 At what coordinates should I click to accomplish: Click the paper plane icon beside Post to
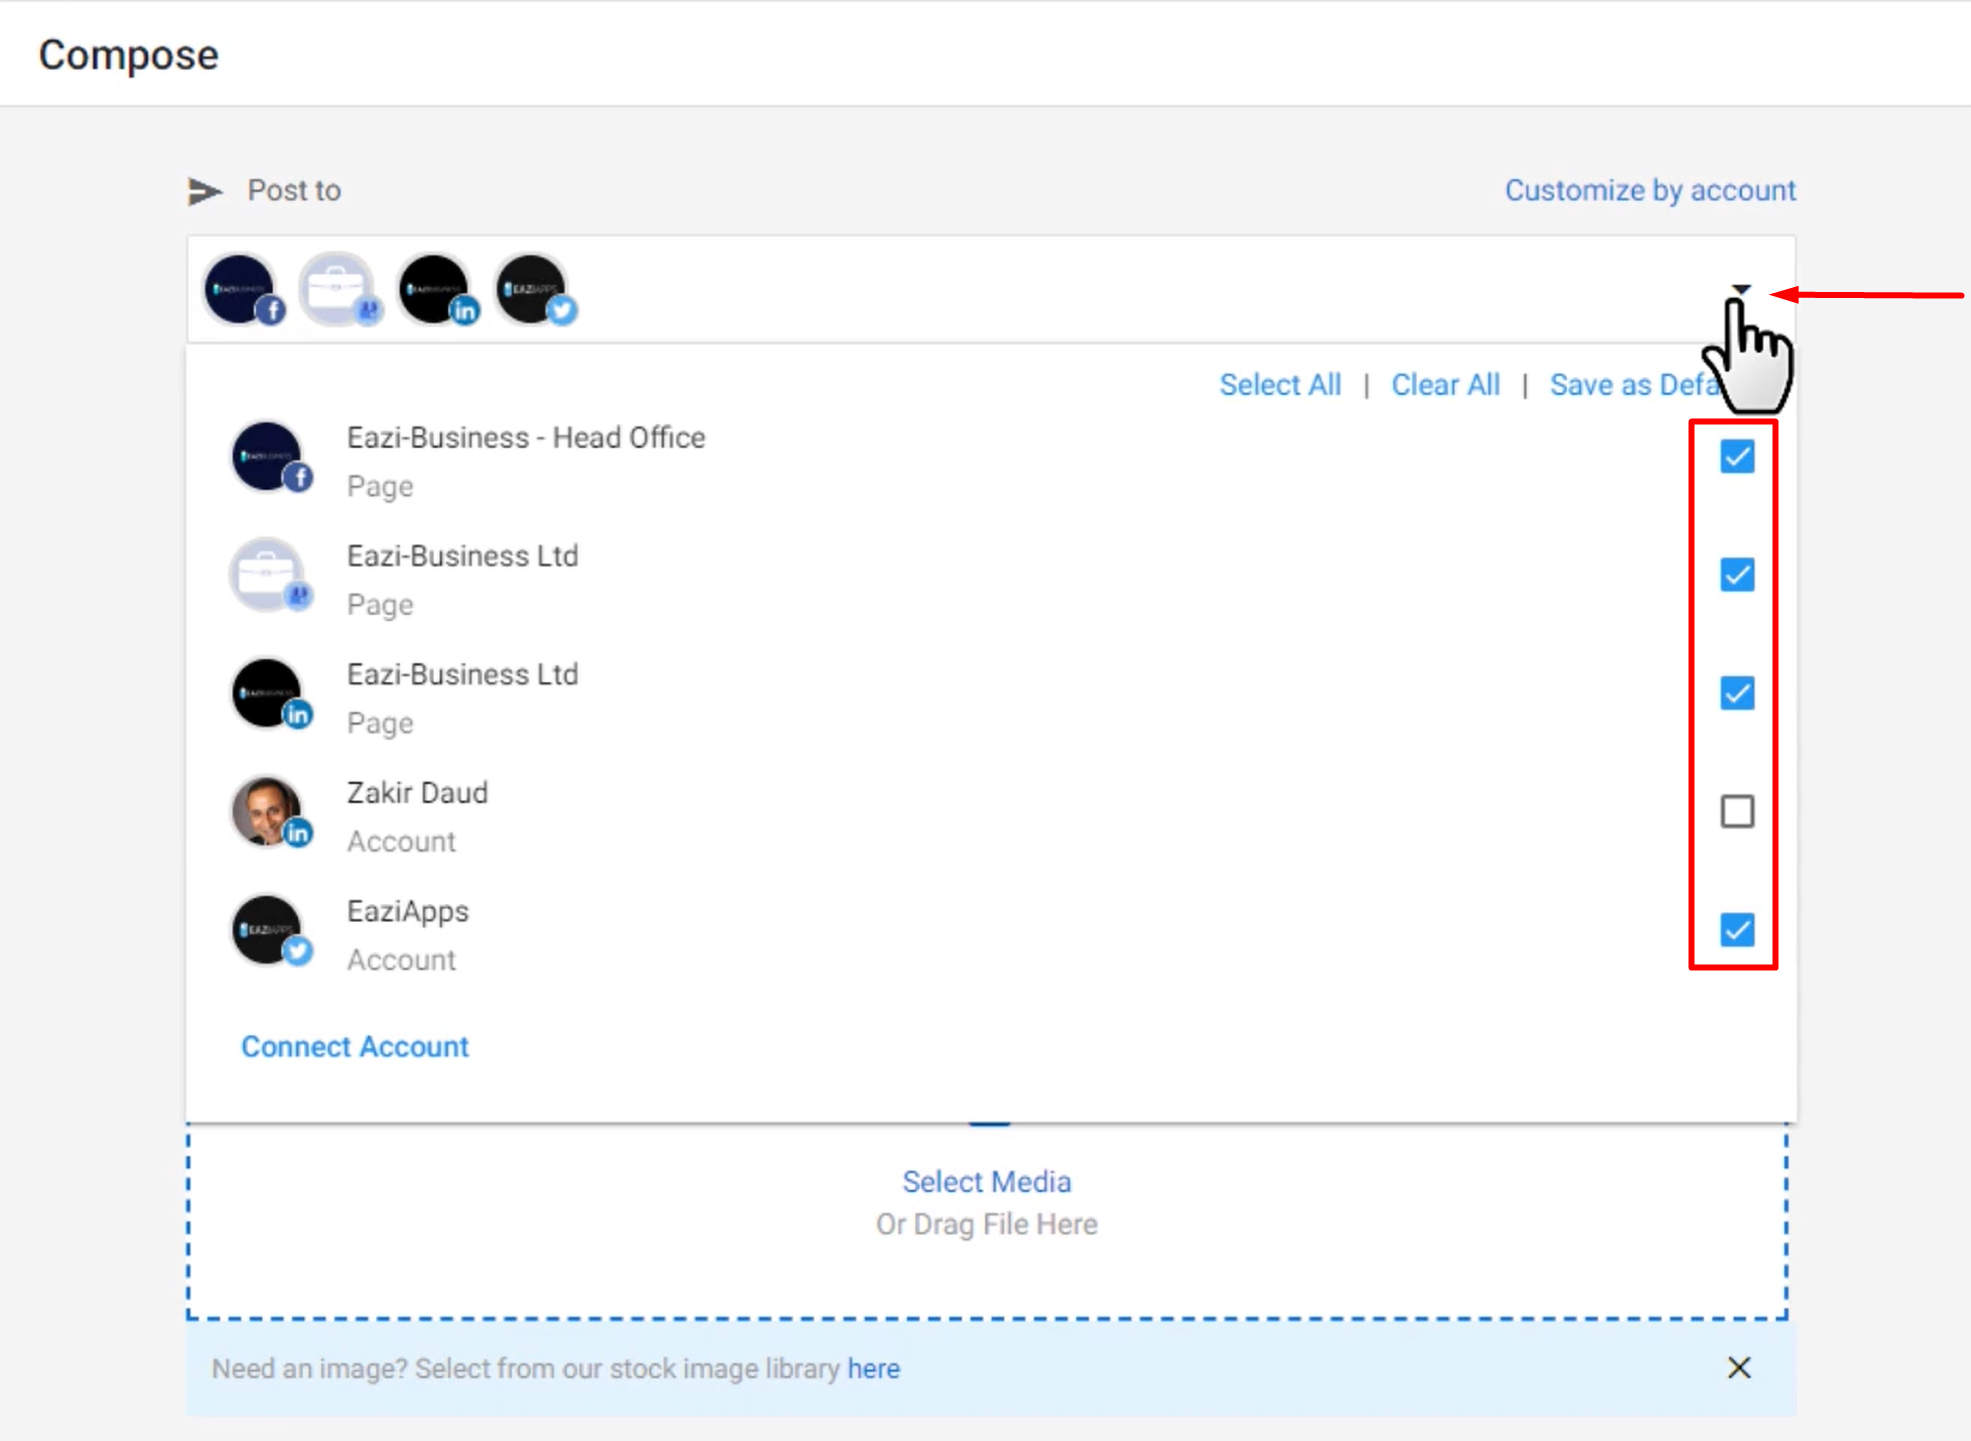pyautogui.click(x=204, y=191)
